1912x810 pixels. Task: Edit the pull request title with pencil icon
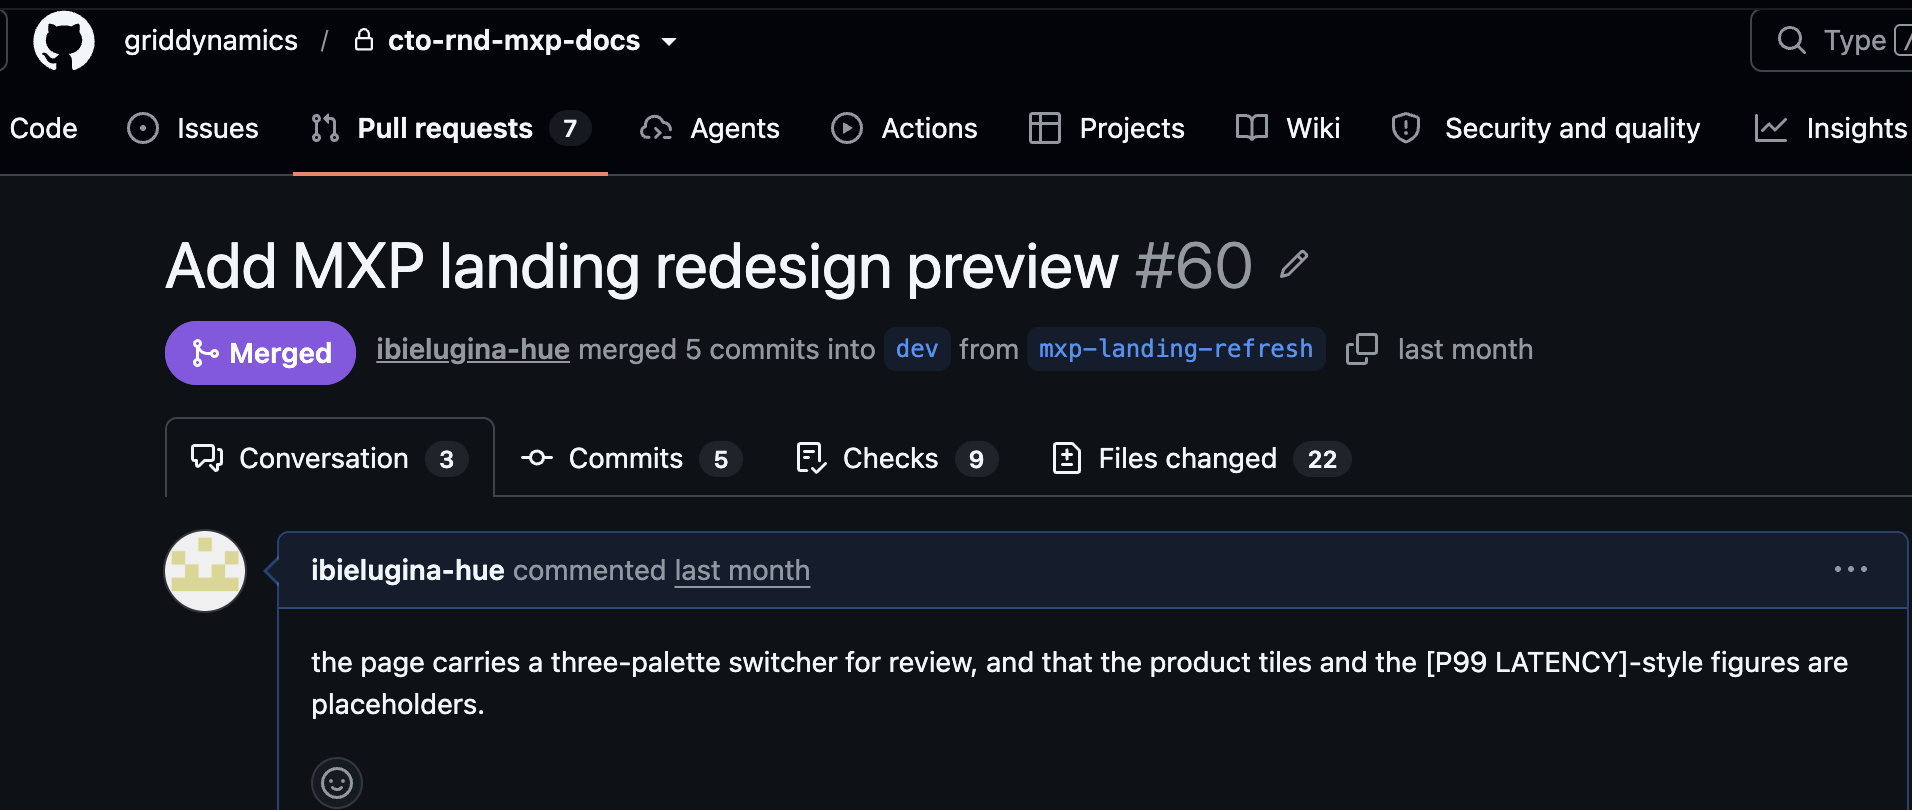click(1294, 264)
